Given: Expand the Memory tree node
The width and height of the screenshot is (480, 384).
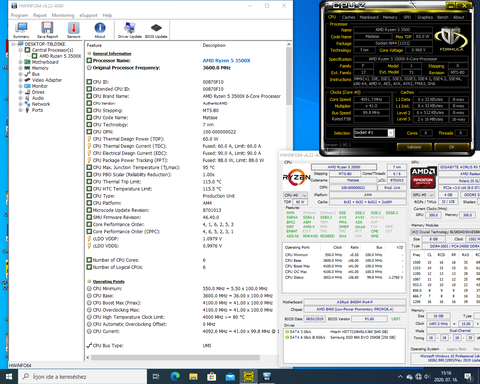Looking at the screenshot, I should click(x=20, y=68).
